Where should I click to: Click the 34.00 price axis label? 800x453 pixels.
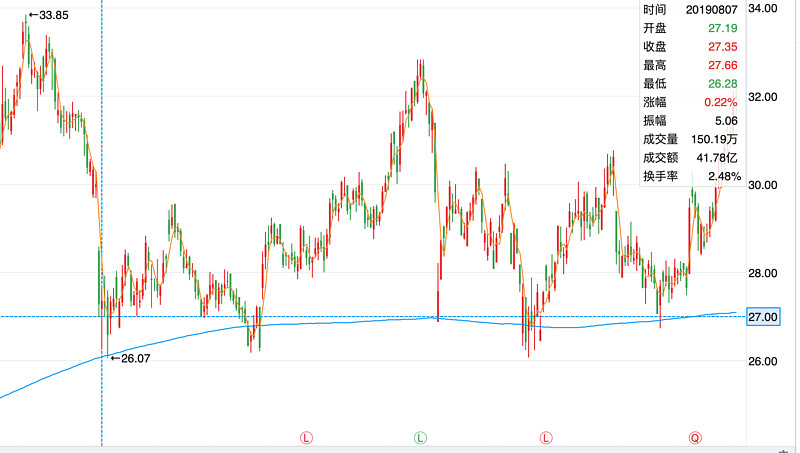coord(763,9)
